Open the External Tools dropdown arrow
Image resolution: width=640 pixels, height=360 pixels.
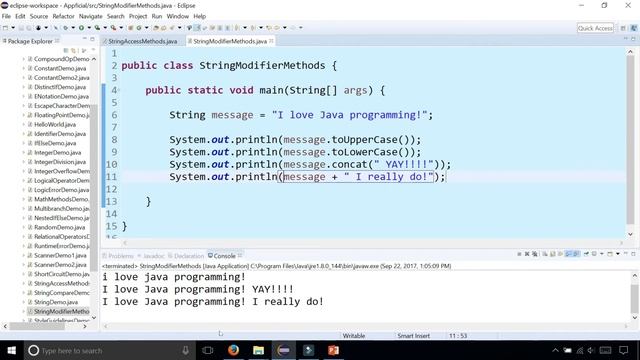point(121,28)
